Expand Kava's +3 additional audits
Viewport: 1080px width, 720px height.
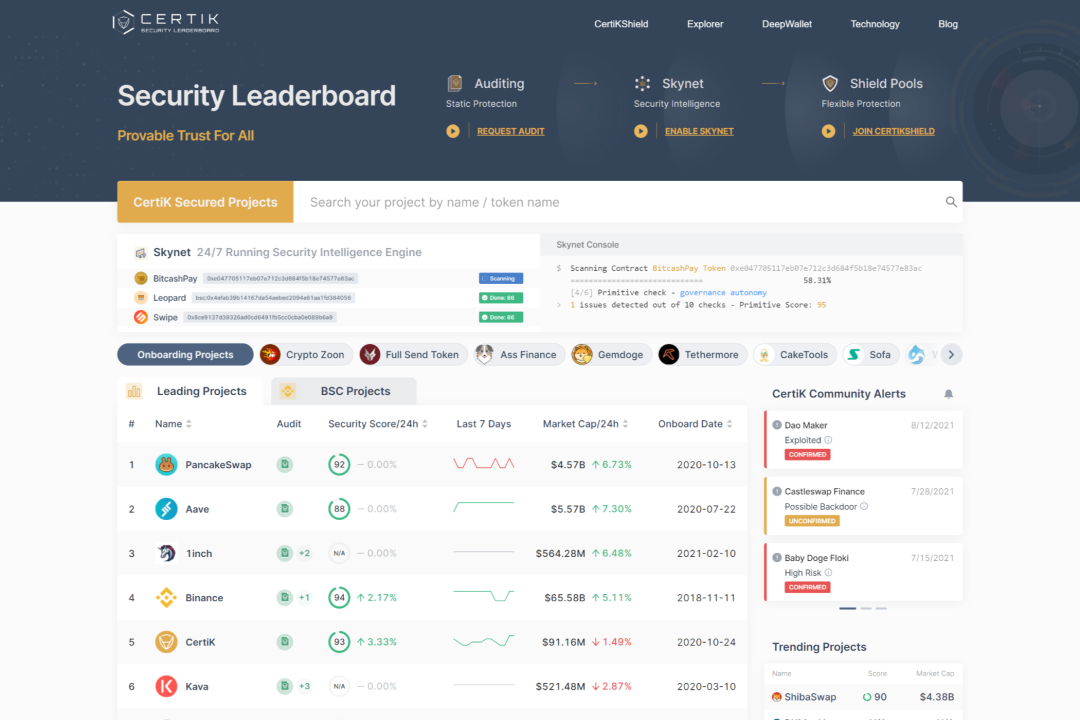click(304, 686)
